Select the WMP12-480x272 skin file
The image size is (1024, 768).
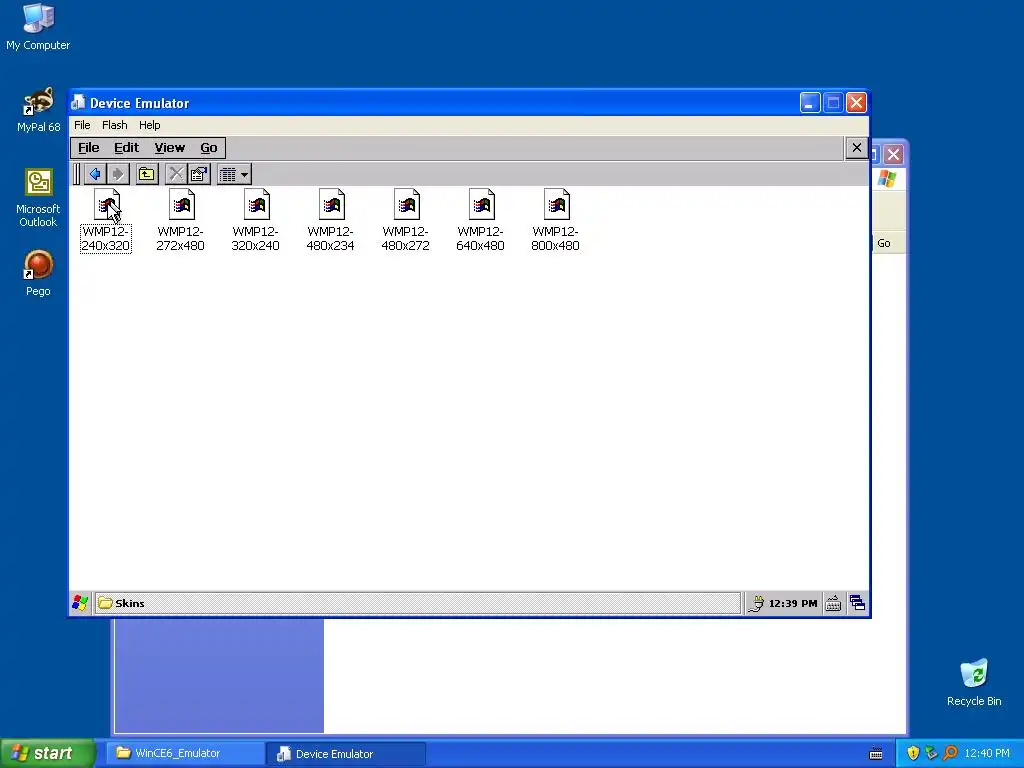(x=406, y=221)
